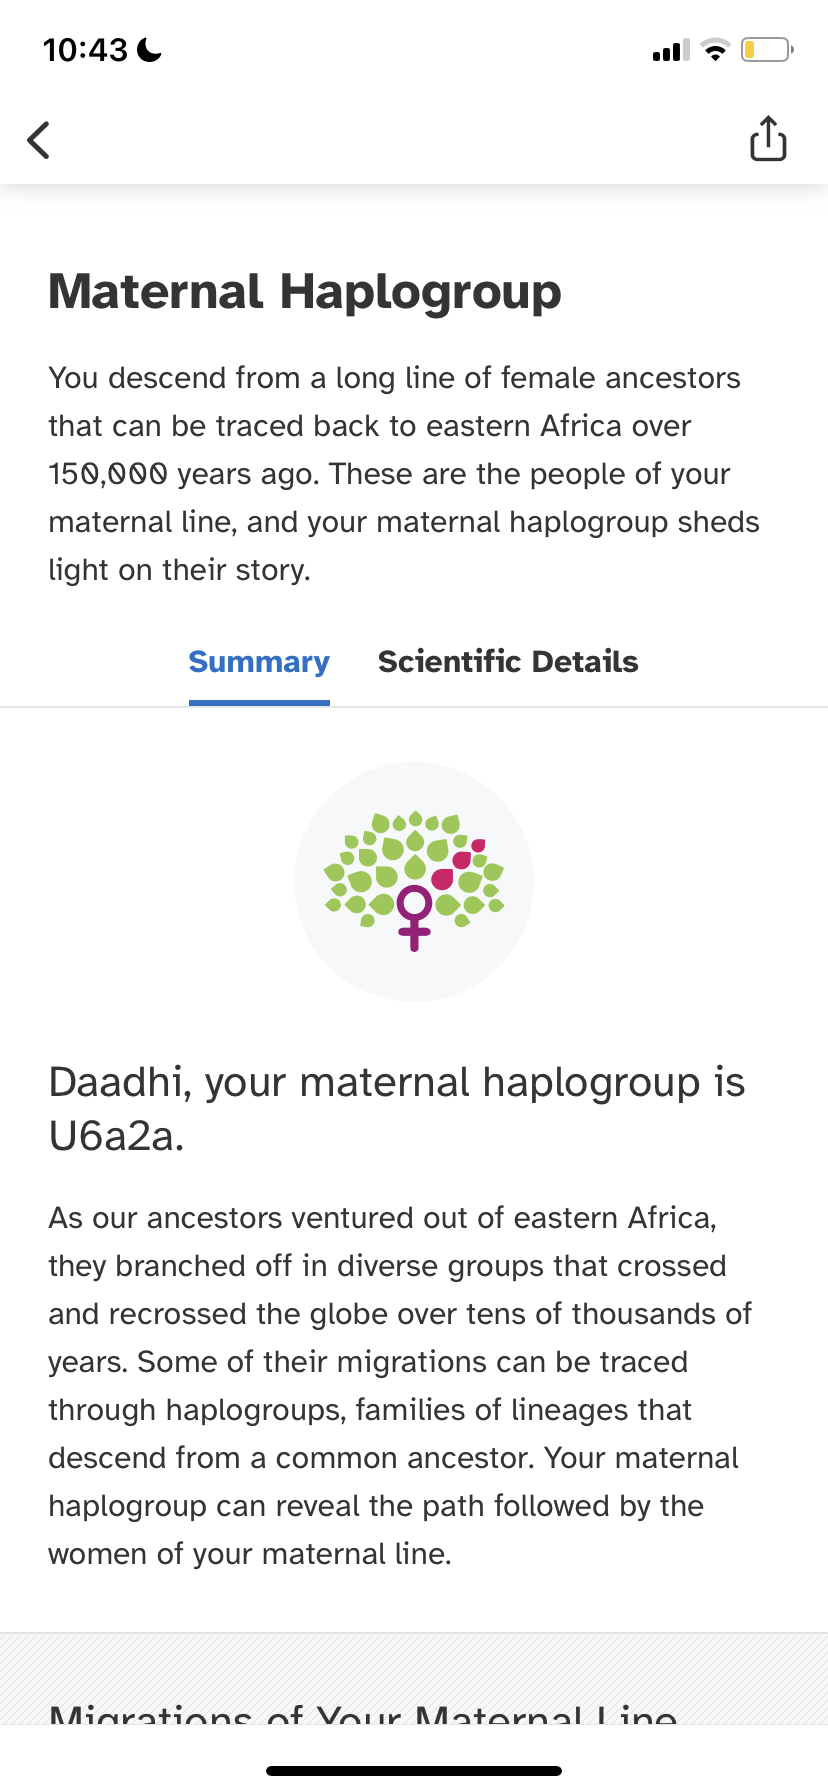
Task: Tap the Wi-Fi status icon
Action: click(x=715, y=50)
